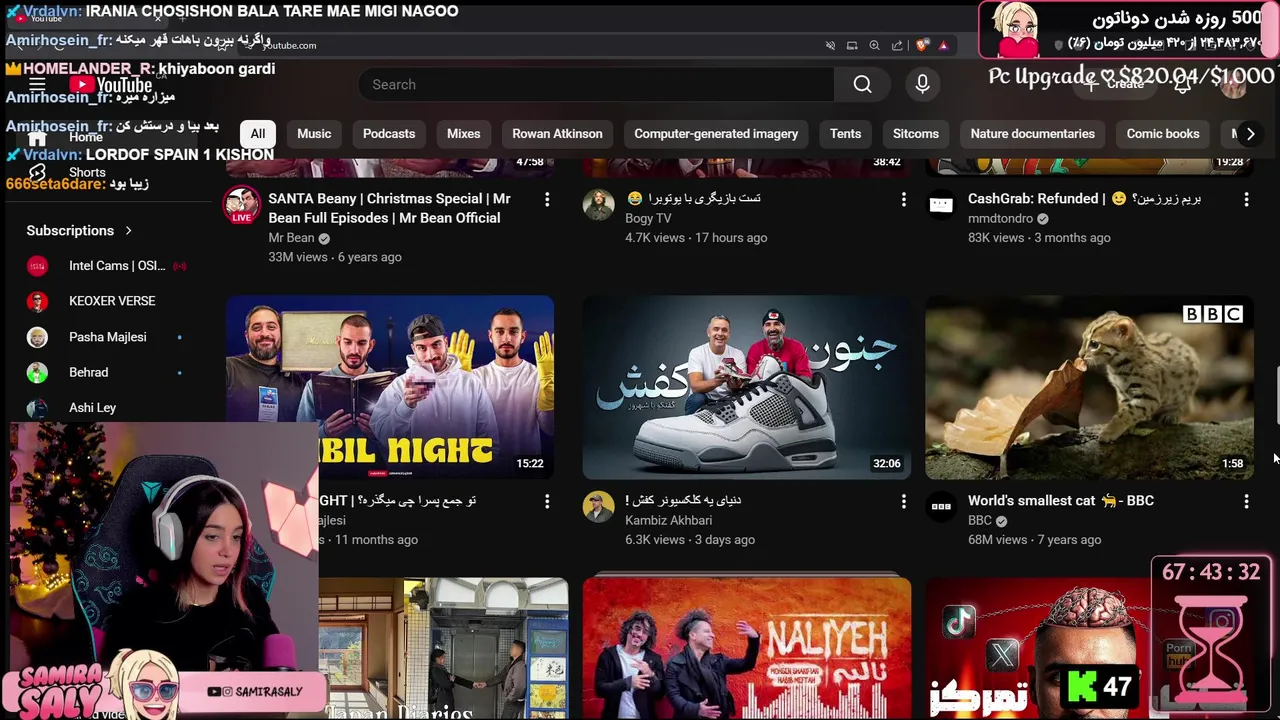Open more options for World's smallest cat
Viewport: 1280px width, 720px height.
[1246, 502]
